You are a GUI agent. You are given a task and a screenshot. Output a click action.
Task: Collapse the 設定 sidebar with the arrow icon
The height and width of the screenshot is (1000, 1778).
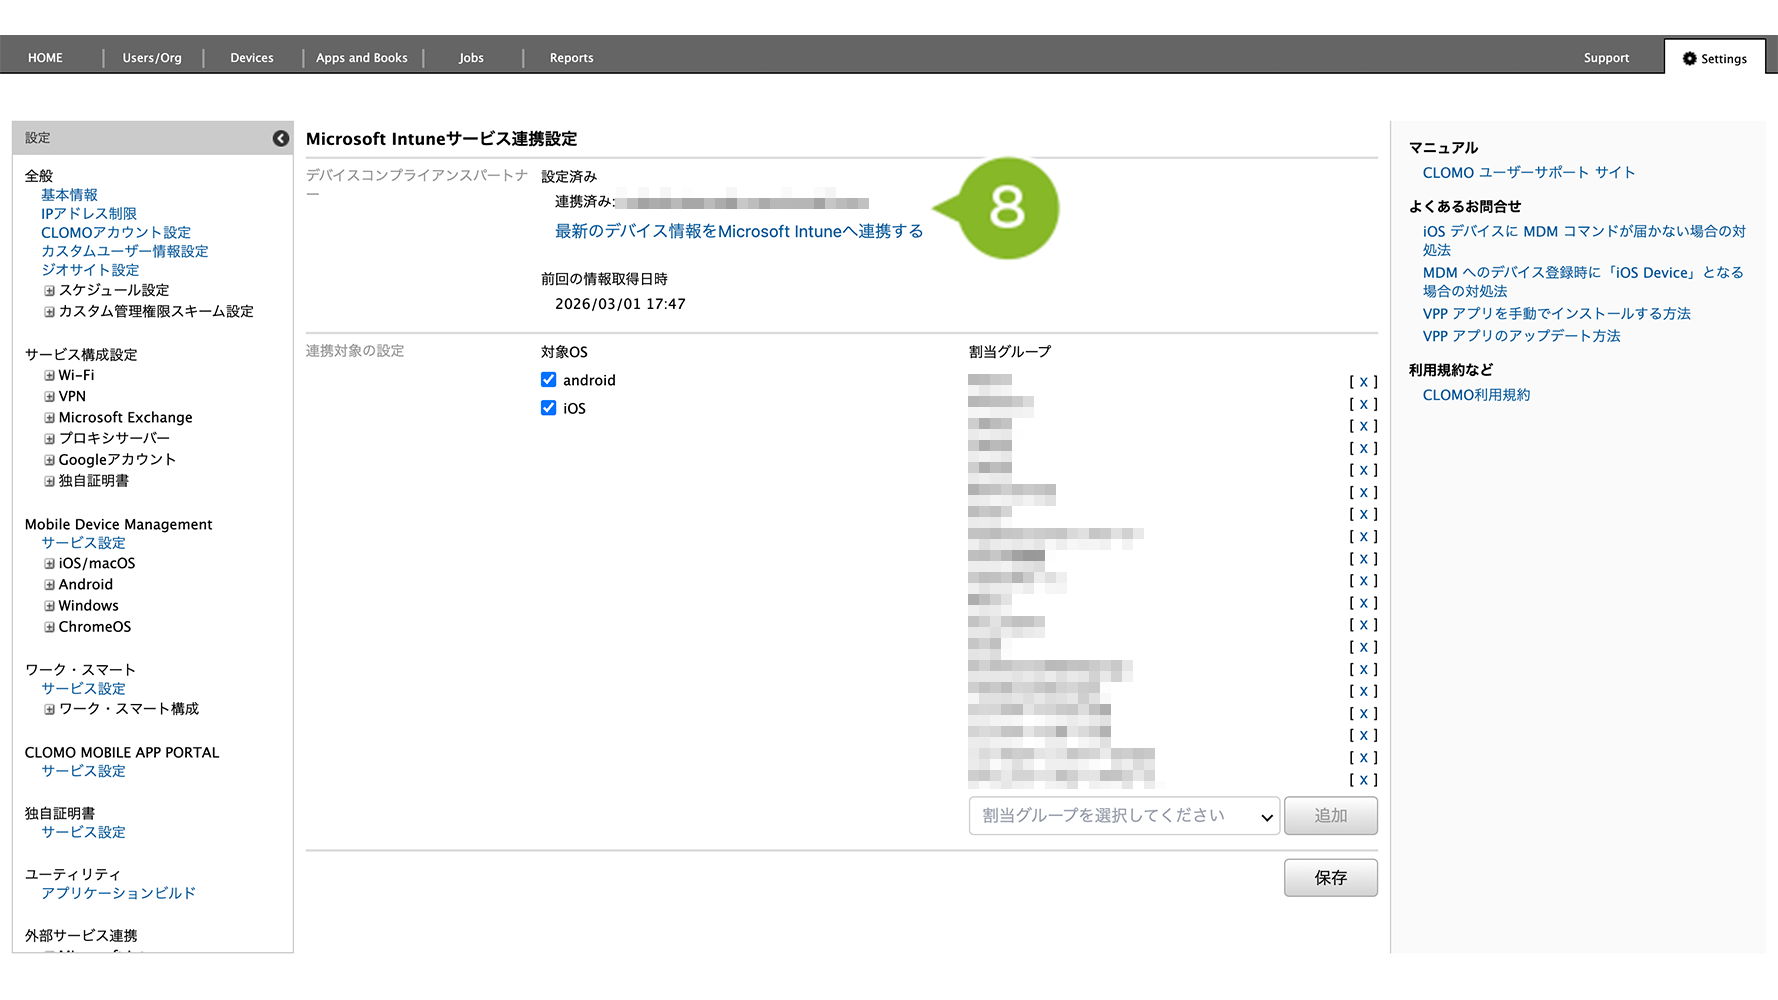(281, 138)
